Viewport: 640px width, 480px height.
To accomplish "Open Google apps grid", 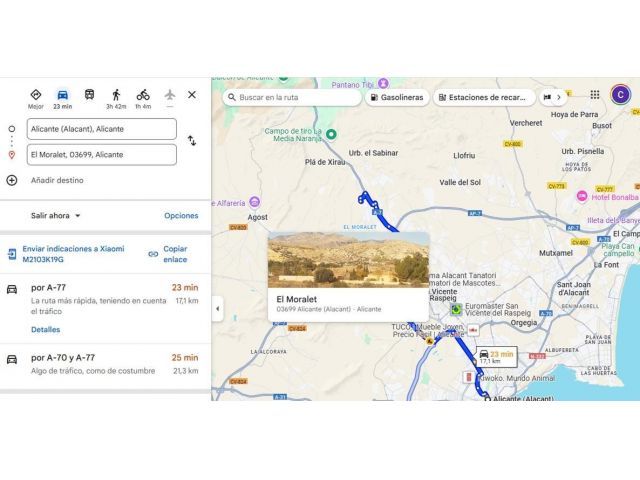I will [x=595, y=95].
